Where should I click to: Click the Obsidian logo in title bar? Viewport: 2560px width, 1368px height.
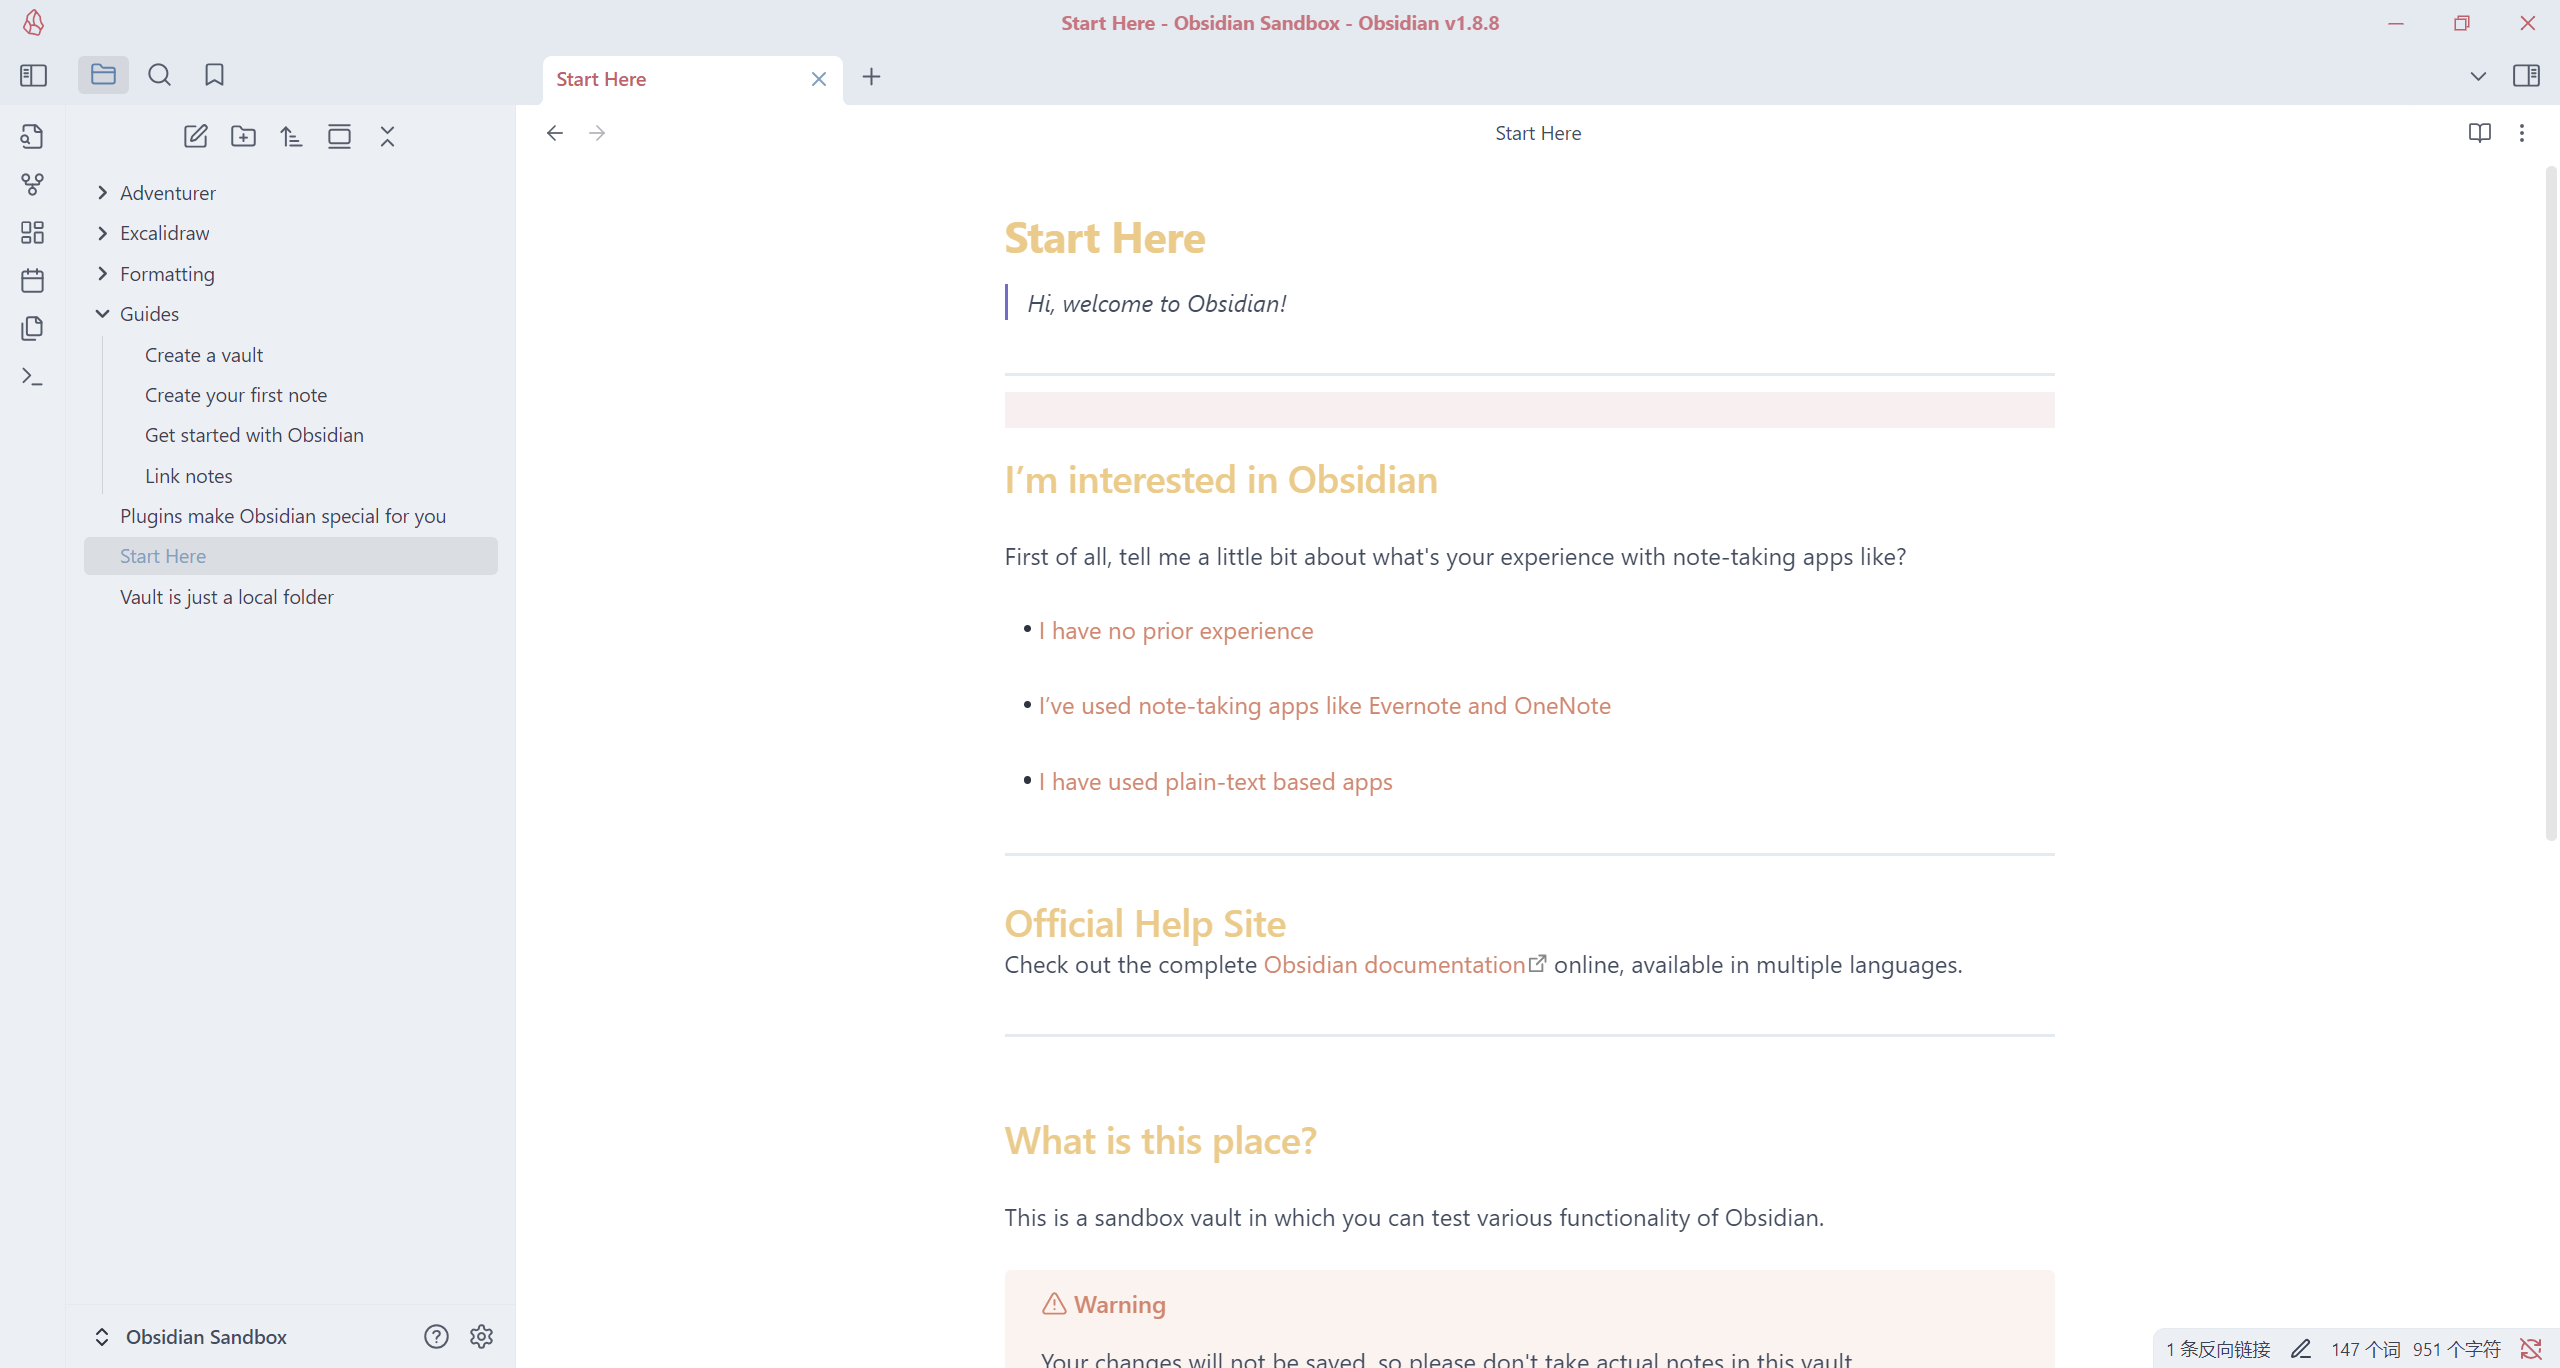pos(33,23)
